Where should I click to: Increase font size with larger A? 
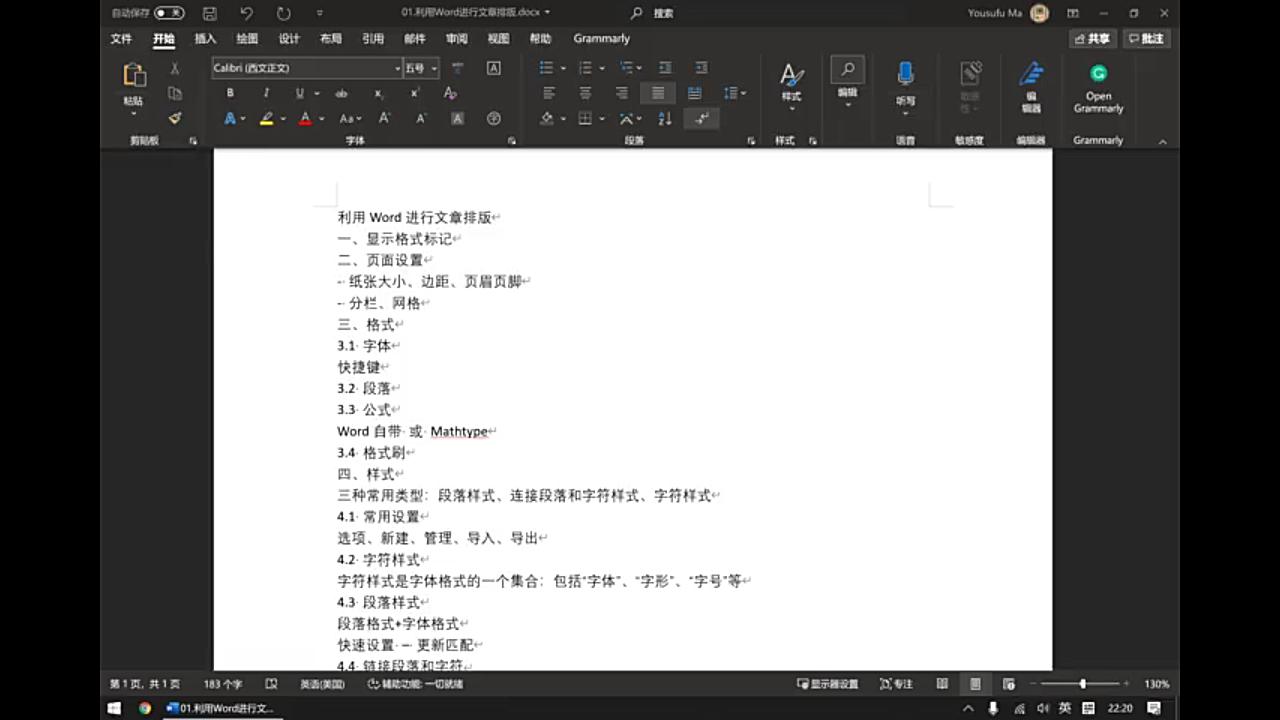384,118
